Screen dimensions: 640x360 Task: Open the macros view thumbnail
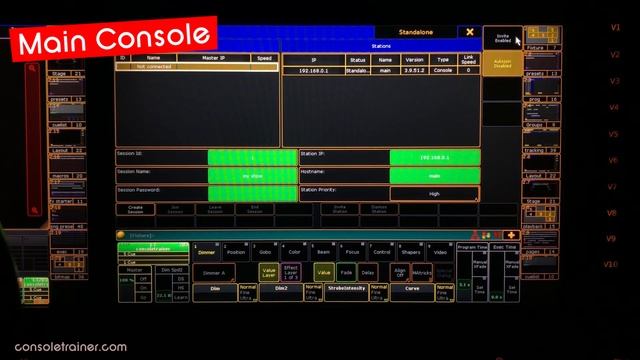(x=67, y=167)
